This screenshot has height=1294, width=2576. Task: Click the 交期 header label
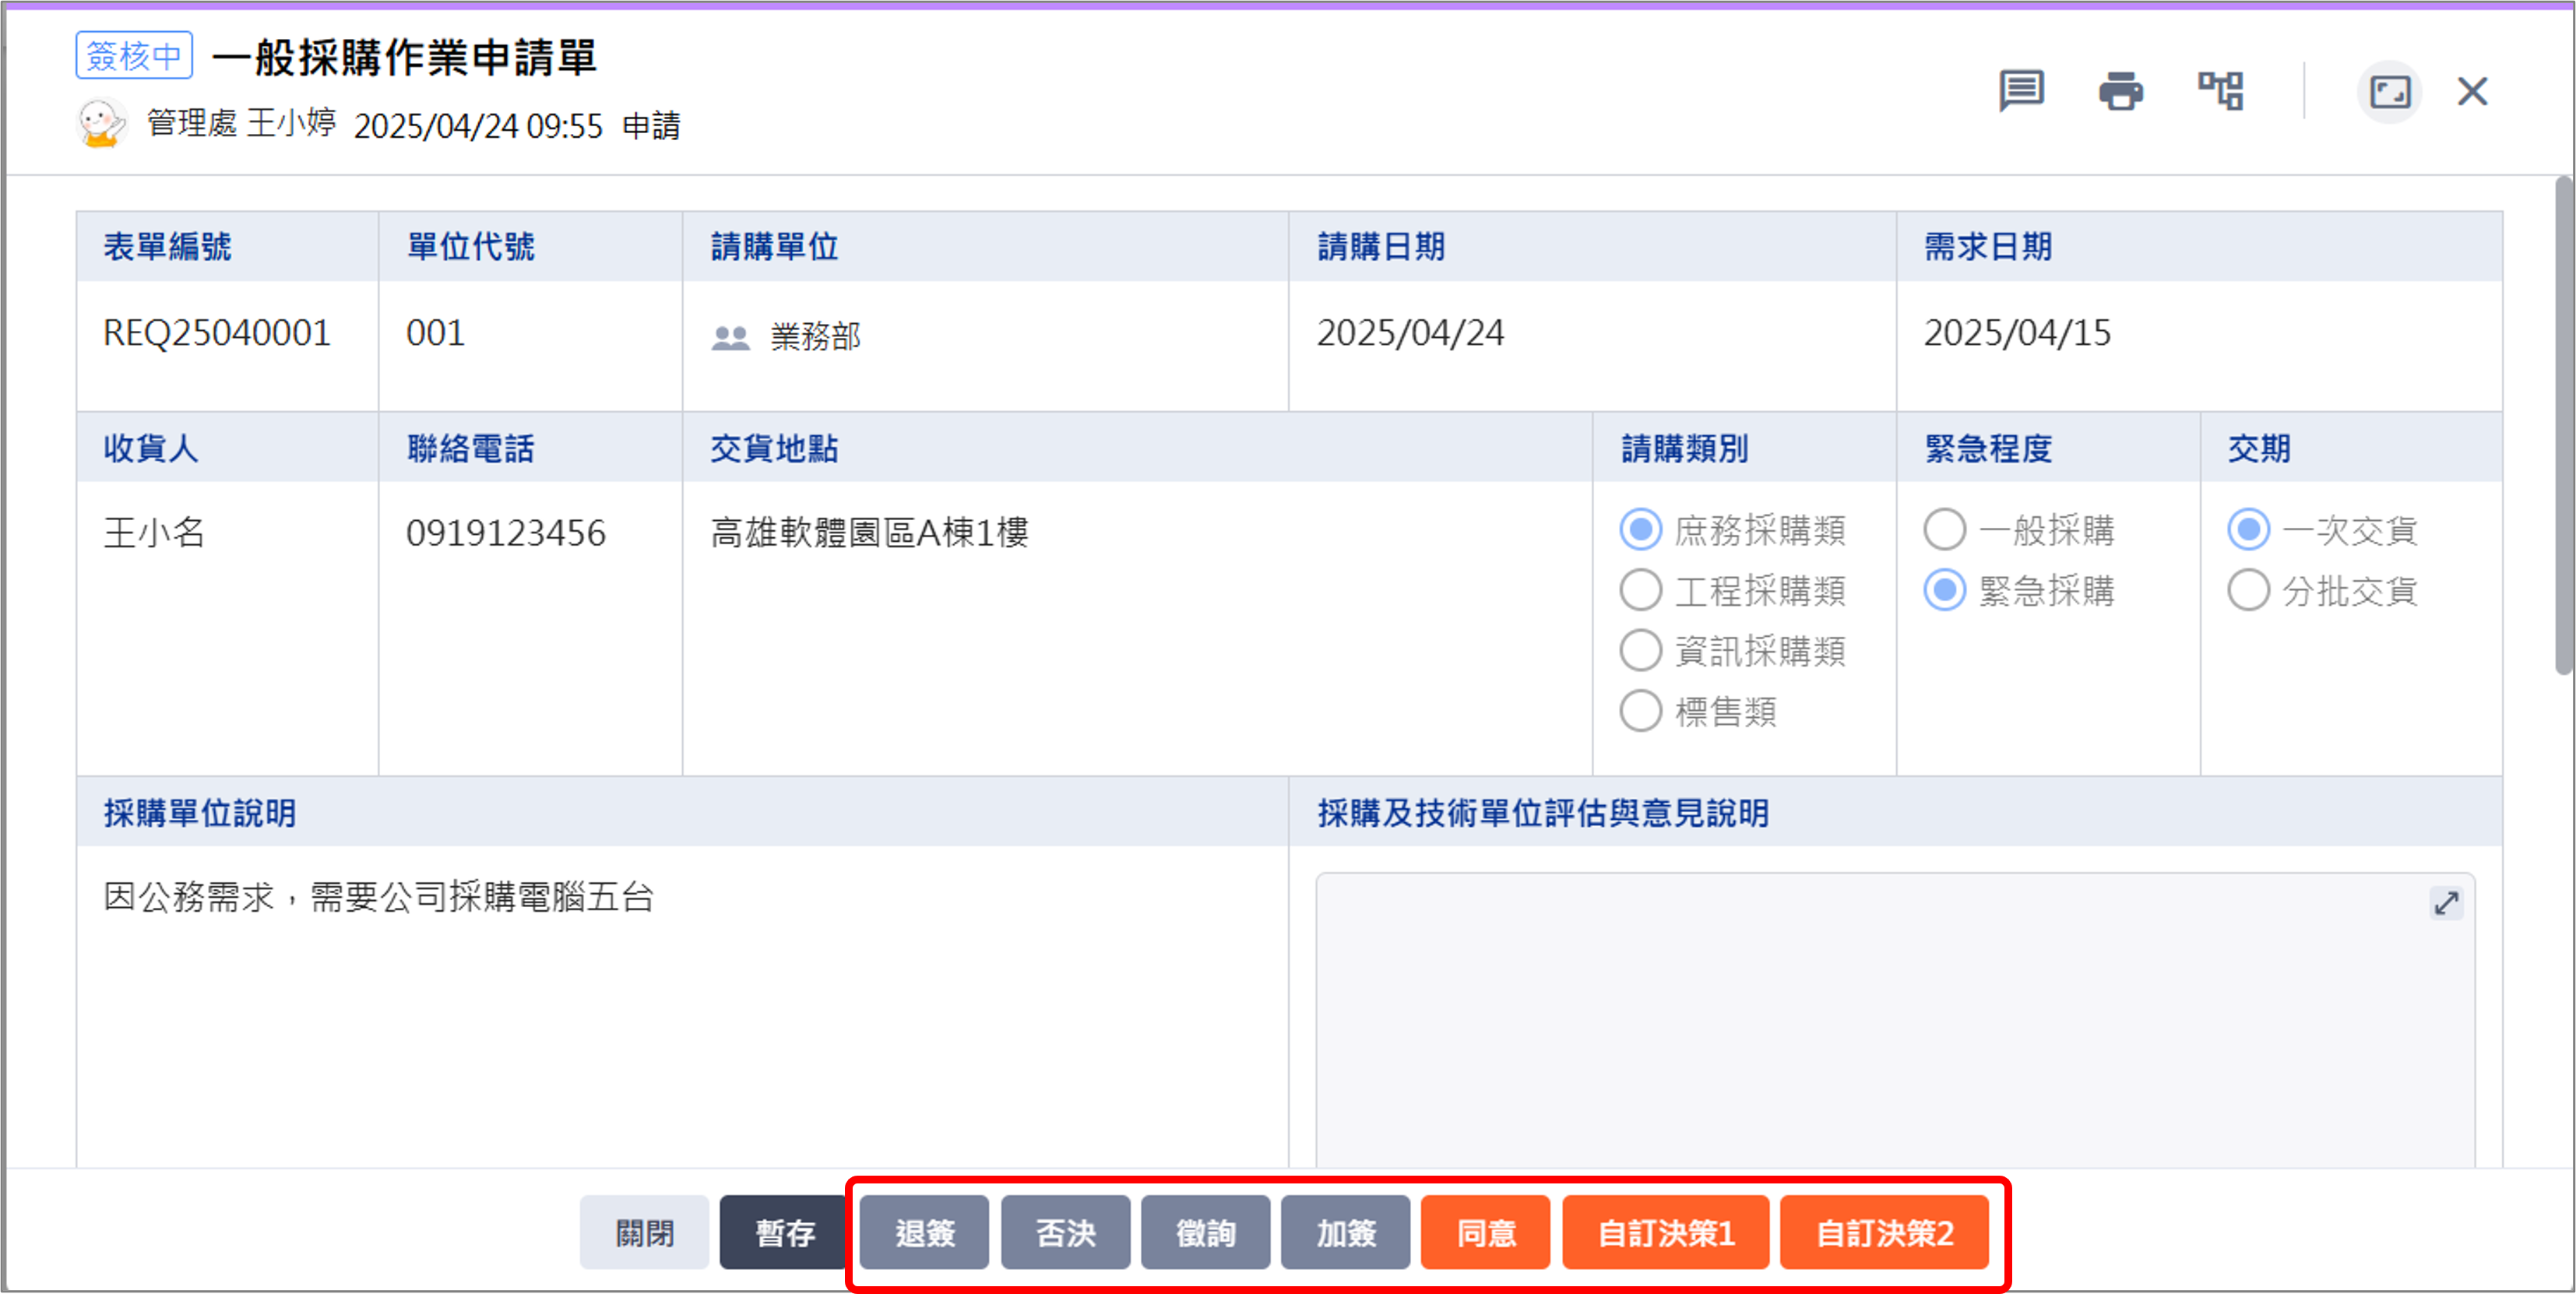(x=2259, y=448)
